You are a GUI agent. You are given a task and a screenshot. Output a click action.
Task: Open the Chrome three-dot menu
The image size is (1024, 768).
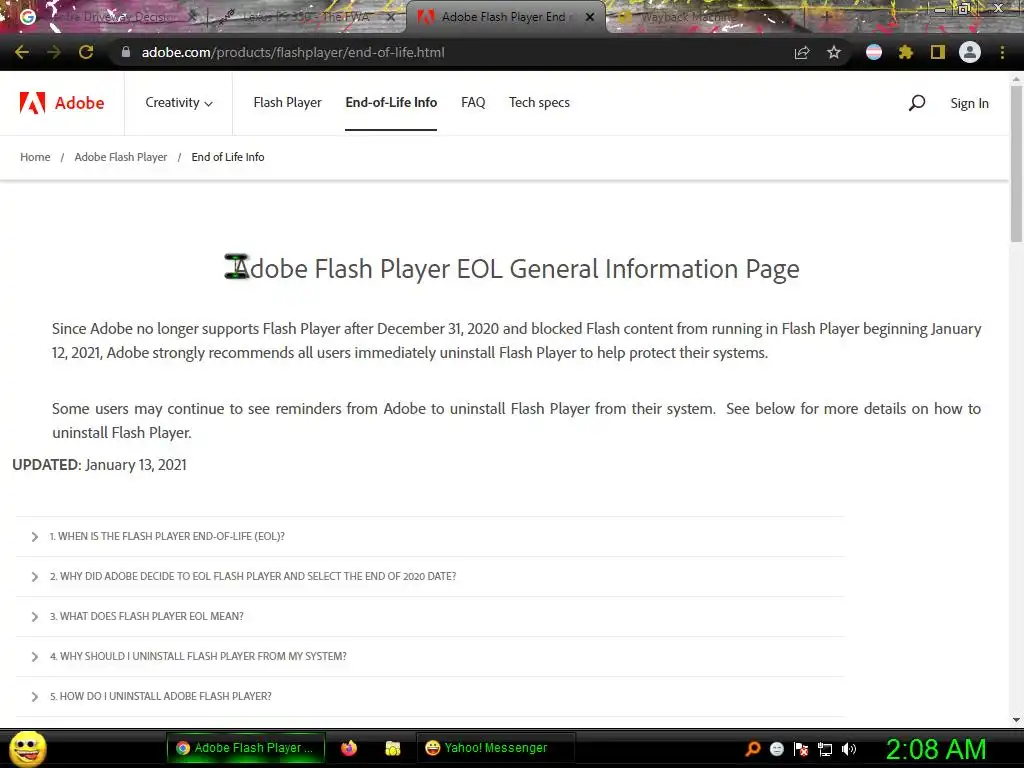click(1002, 52)
